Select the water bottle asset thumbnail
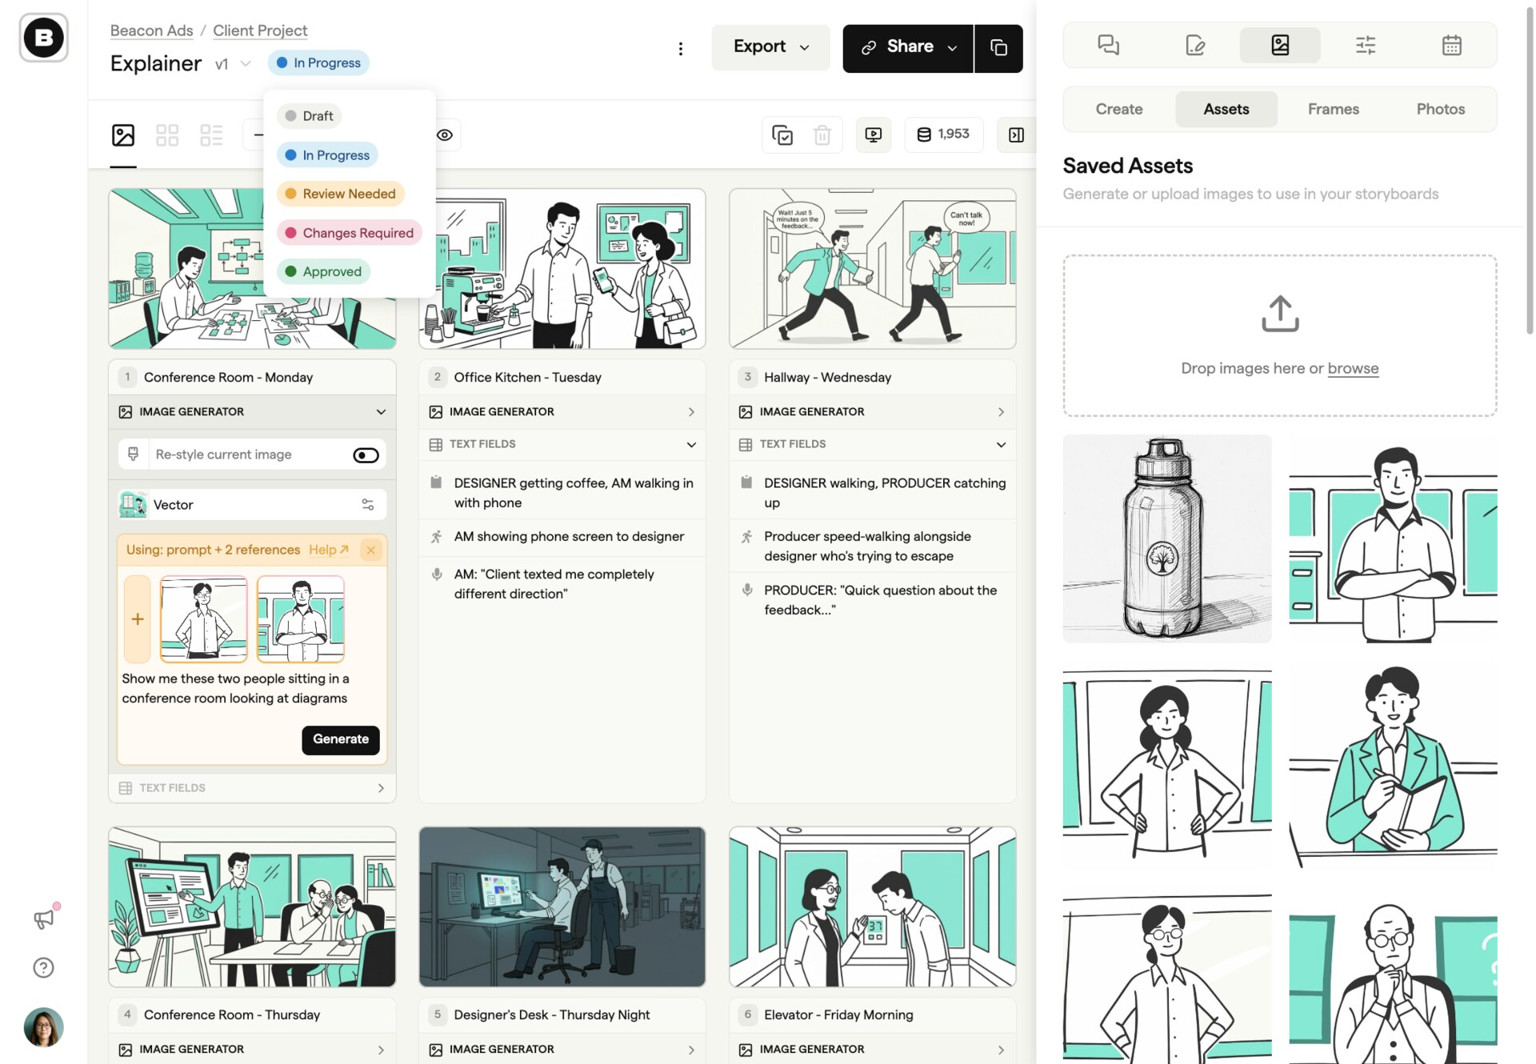This screenshot has height=1064, width=1536. point(1166,538)
